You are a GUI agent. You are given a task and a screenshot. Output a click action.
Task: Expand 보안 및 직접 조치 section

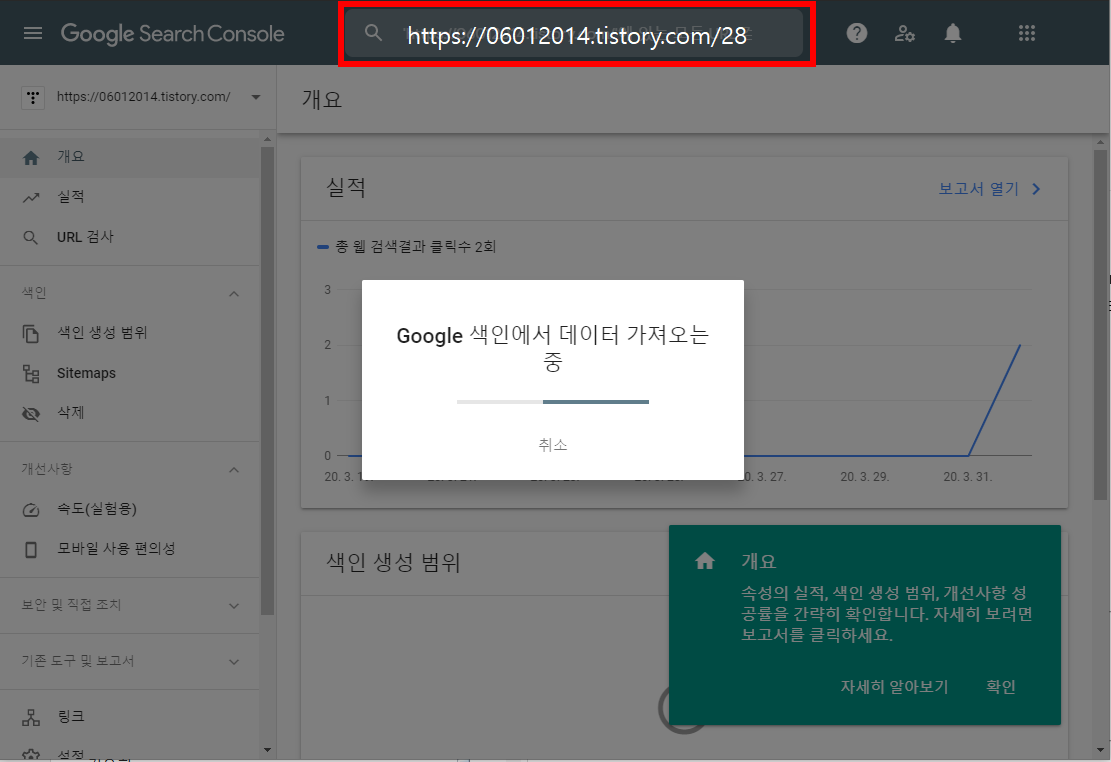[130, 605]
